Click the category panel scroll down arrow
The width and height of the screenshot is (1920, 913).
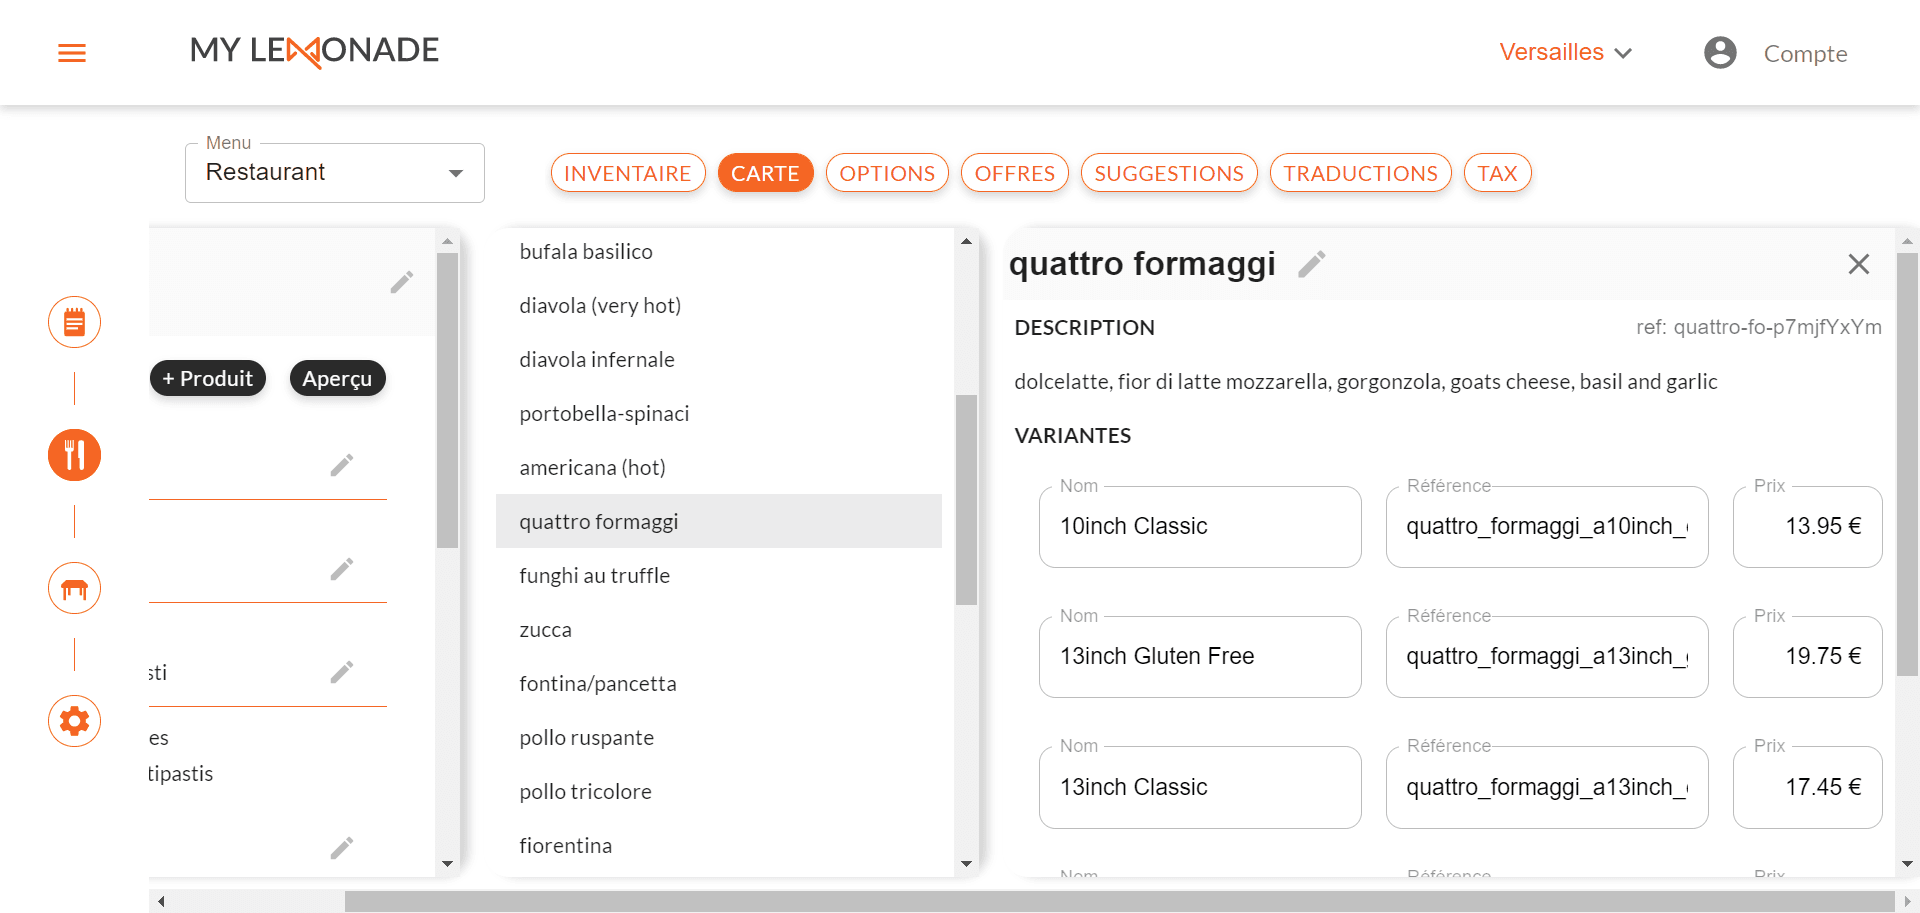[447, 864]
